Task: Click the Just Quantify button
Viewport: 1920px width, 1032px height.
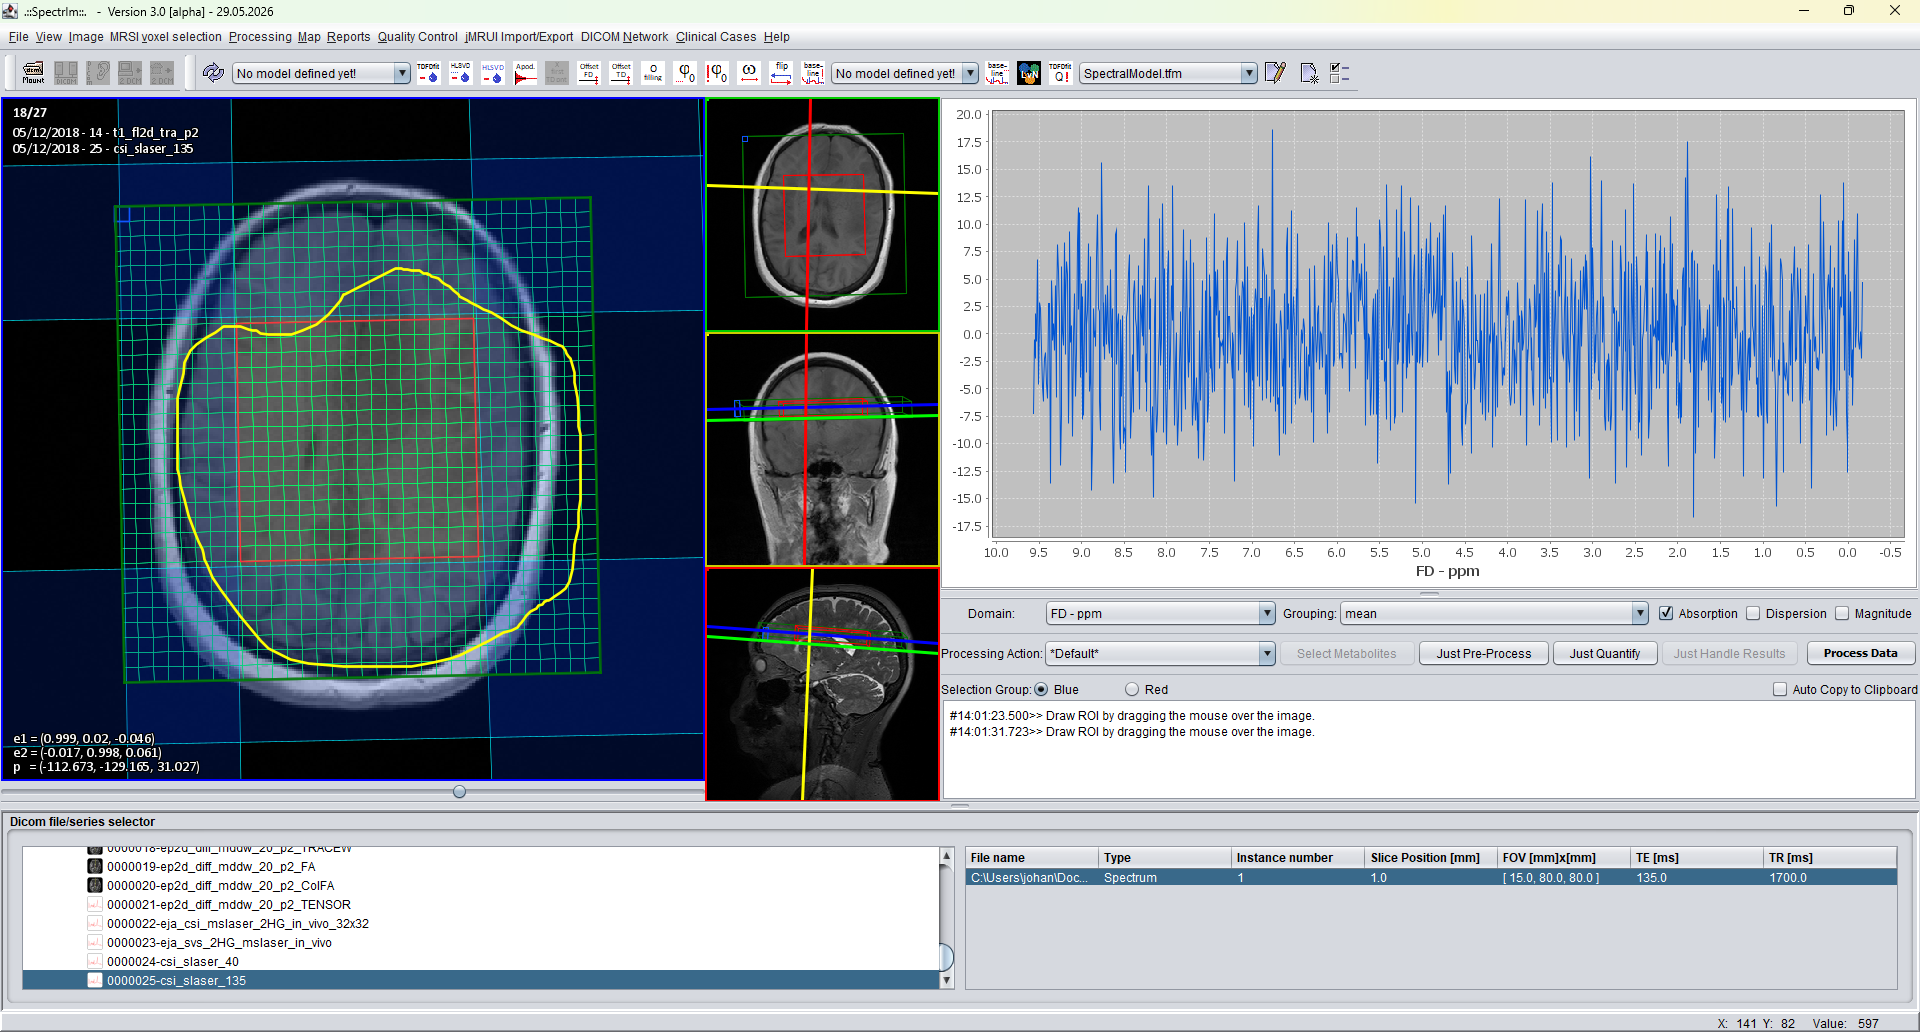Action: [x=1605, y=654]
